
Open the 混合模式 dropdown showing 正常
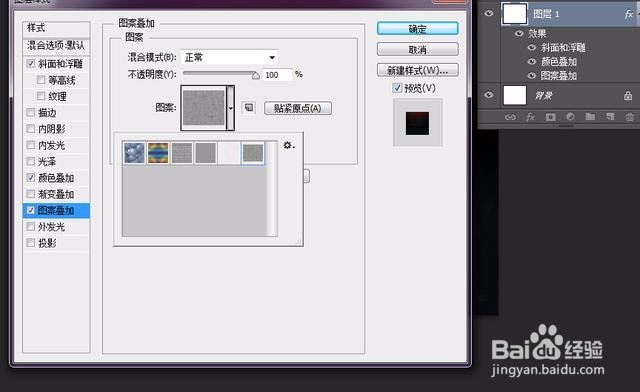click(229, 57)
